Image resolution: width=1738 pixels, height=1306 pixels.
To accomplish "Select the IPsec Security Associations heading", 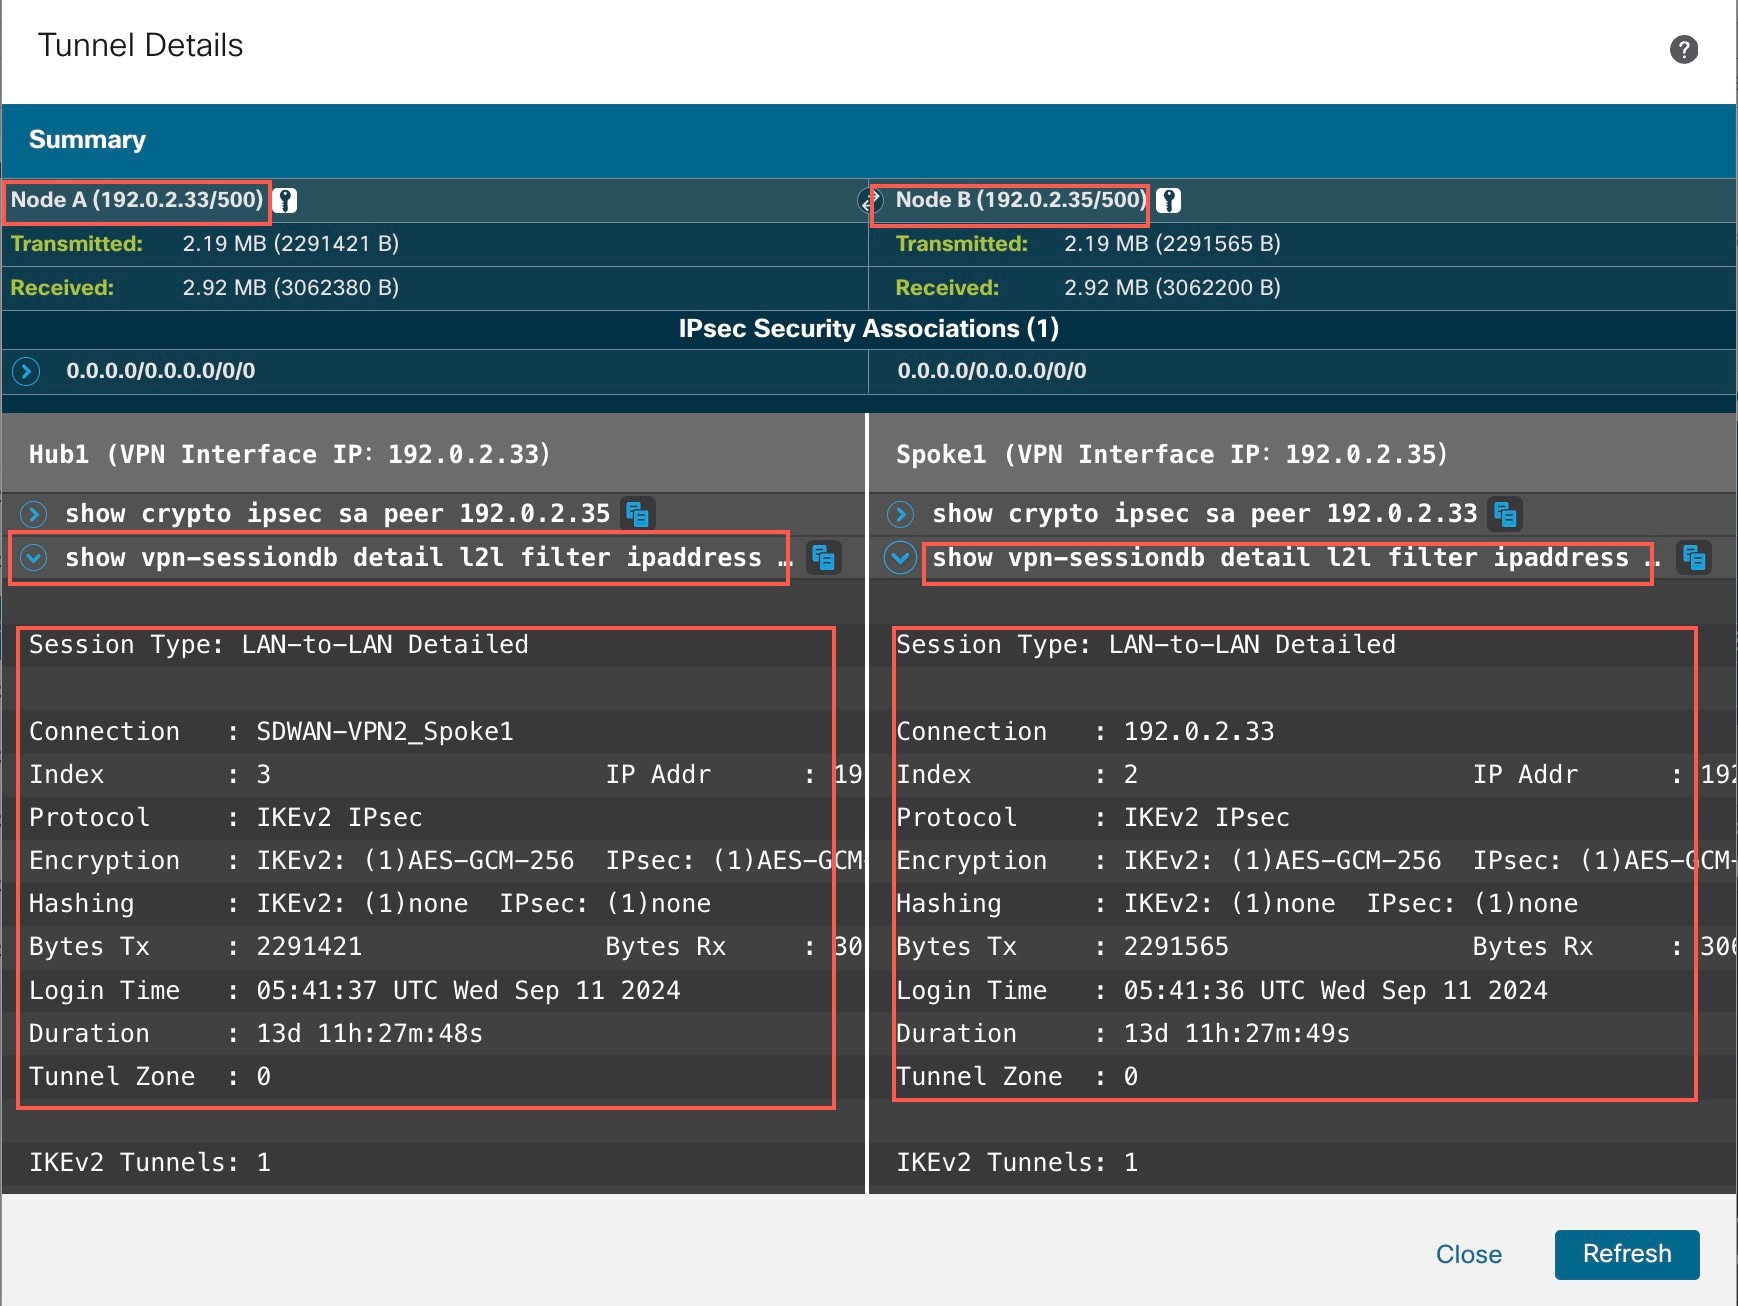I will 869,328.
